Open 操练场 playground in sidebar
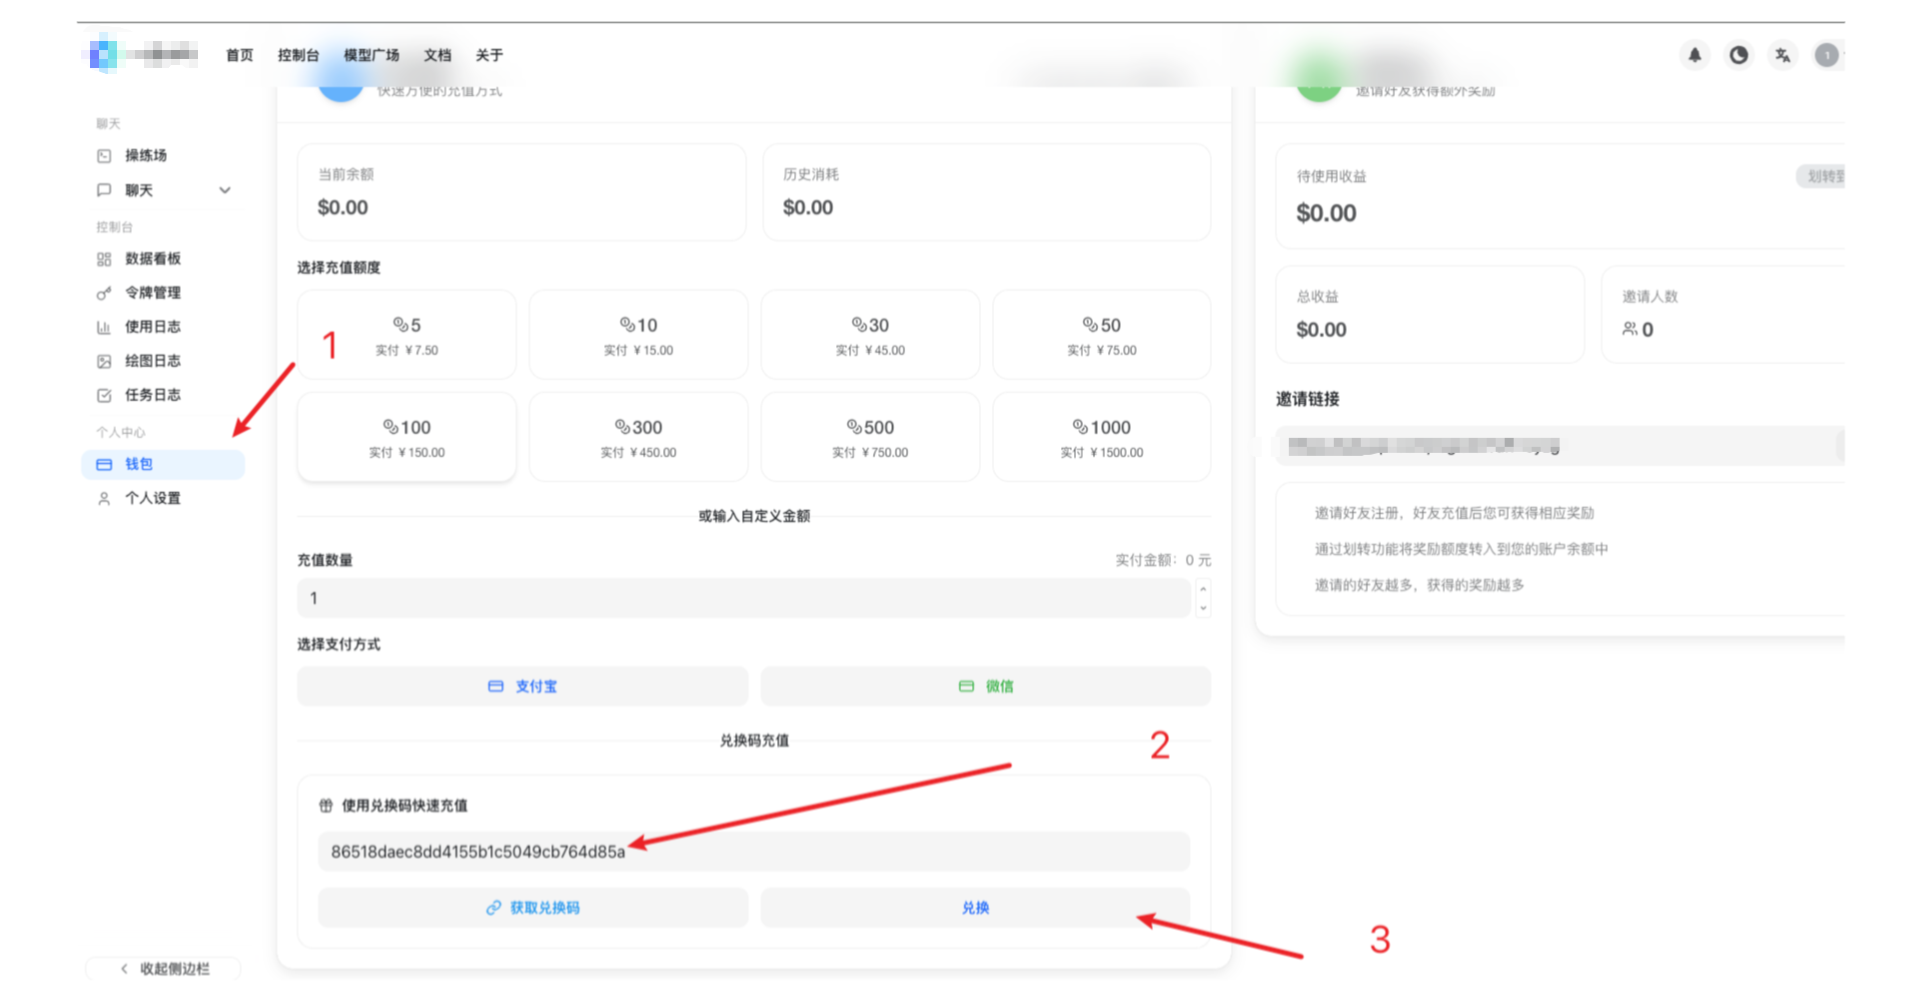 [x=145, y=156]
